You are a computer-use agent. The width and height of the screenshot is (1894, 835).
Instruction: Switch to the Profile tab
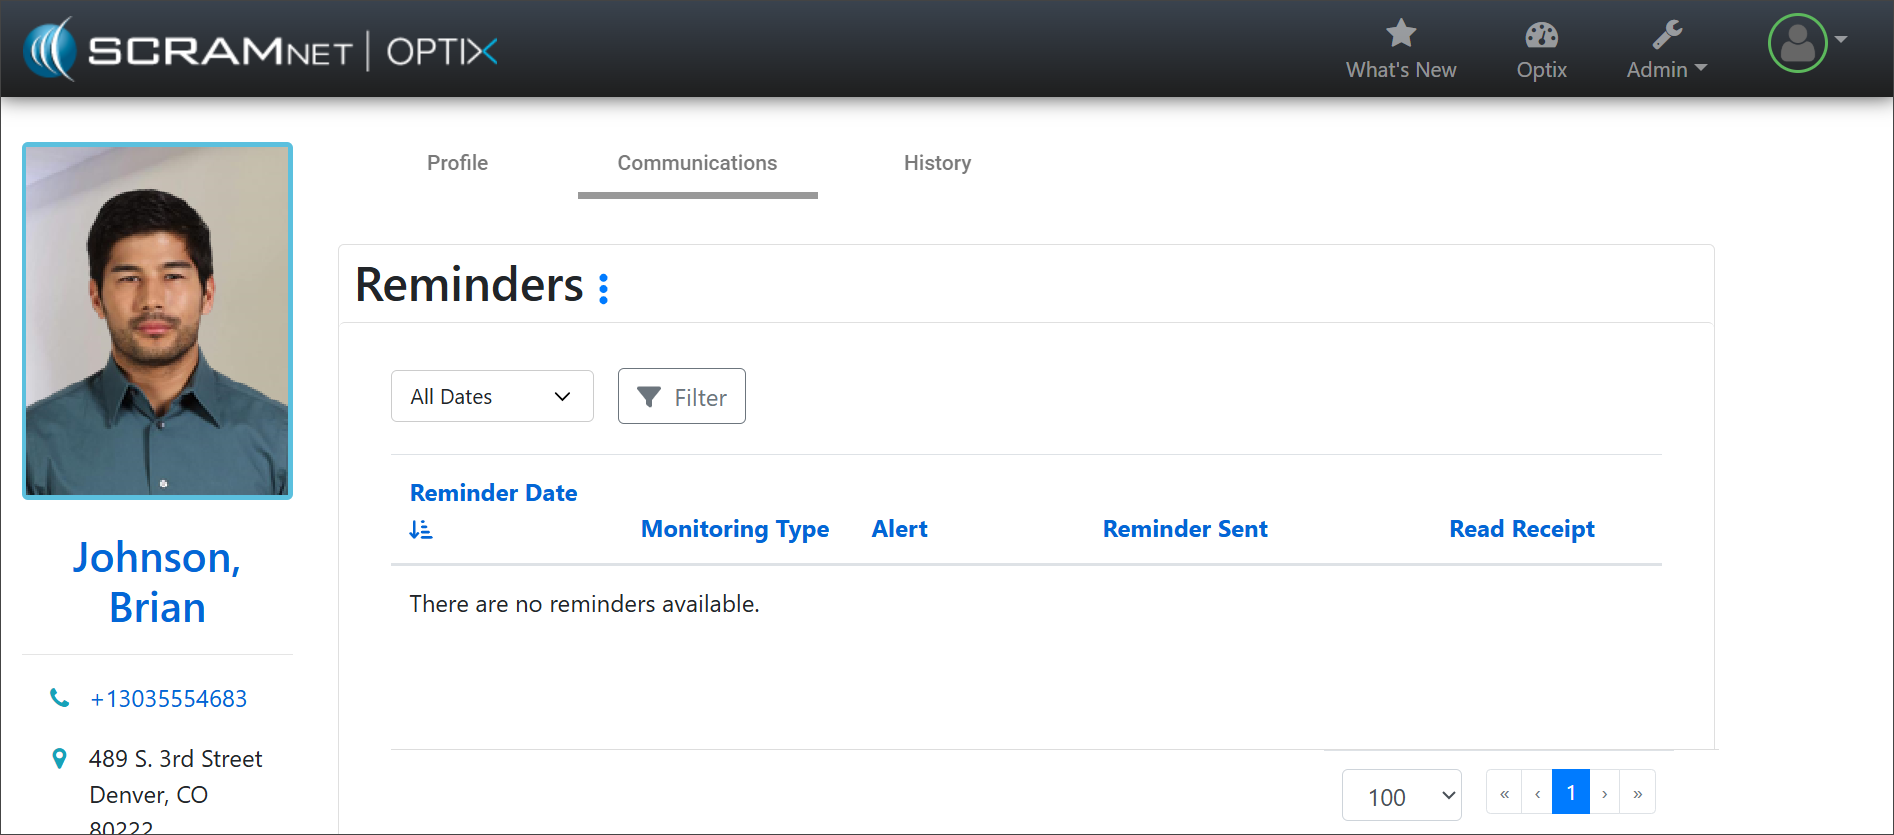457,163
